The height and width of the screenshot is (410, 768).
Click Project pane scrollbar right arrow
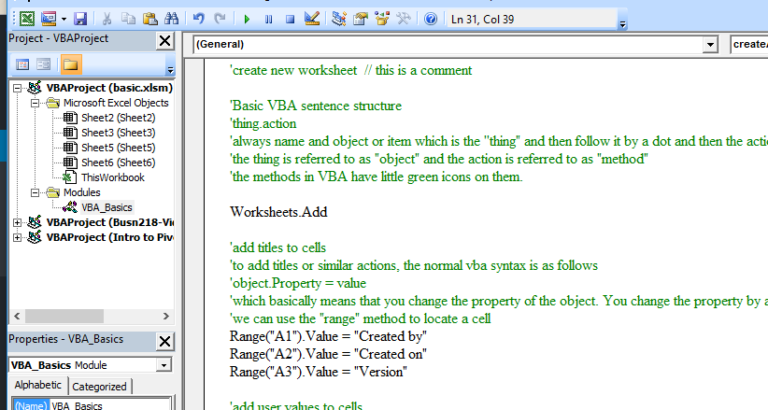click(x=166, y=316)
